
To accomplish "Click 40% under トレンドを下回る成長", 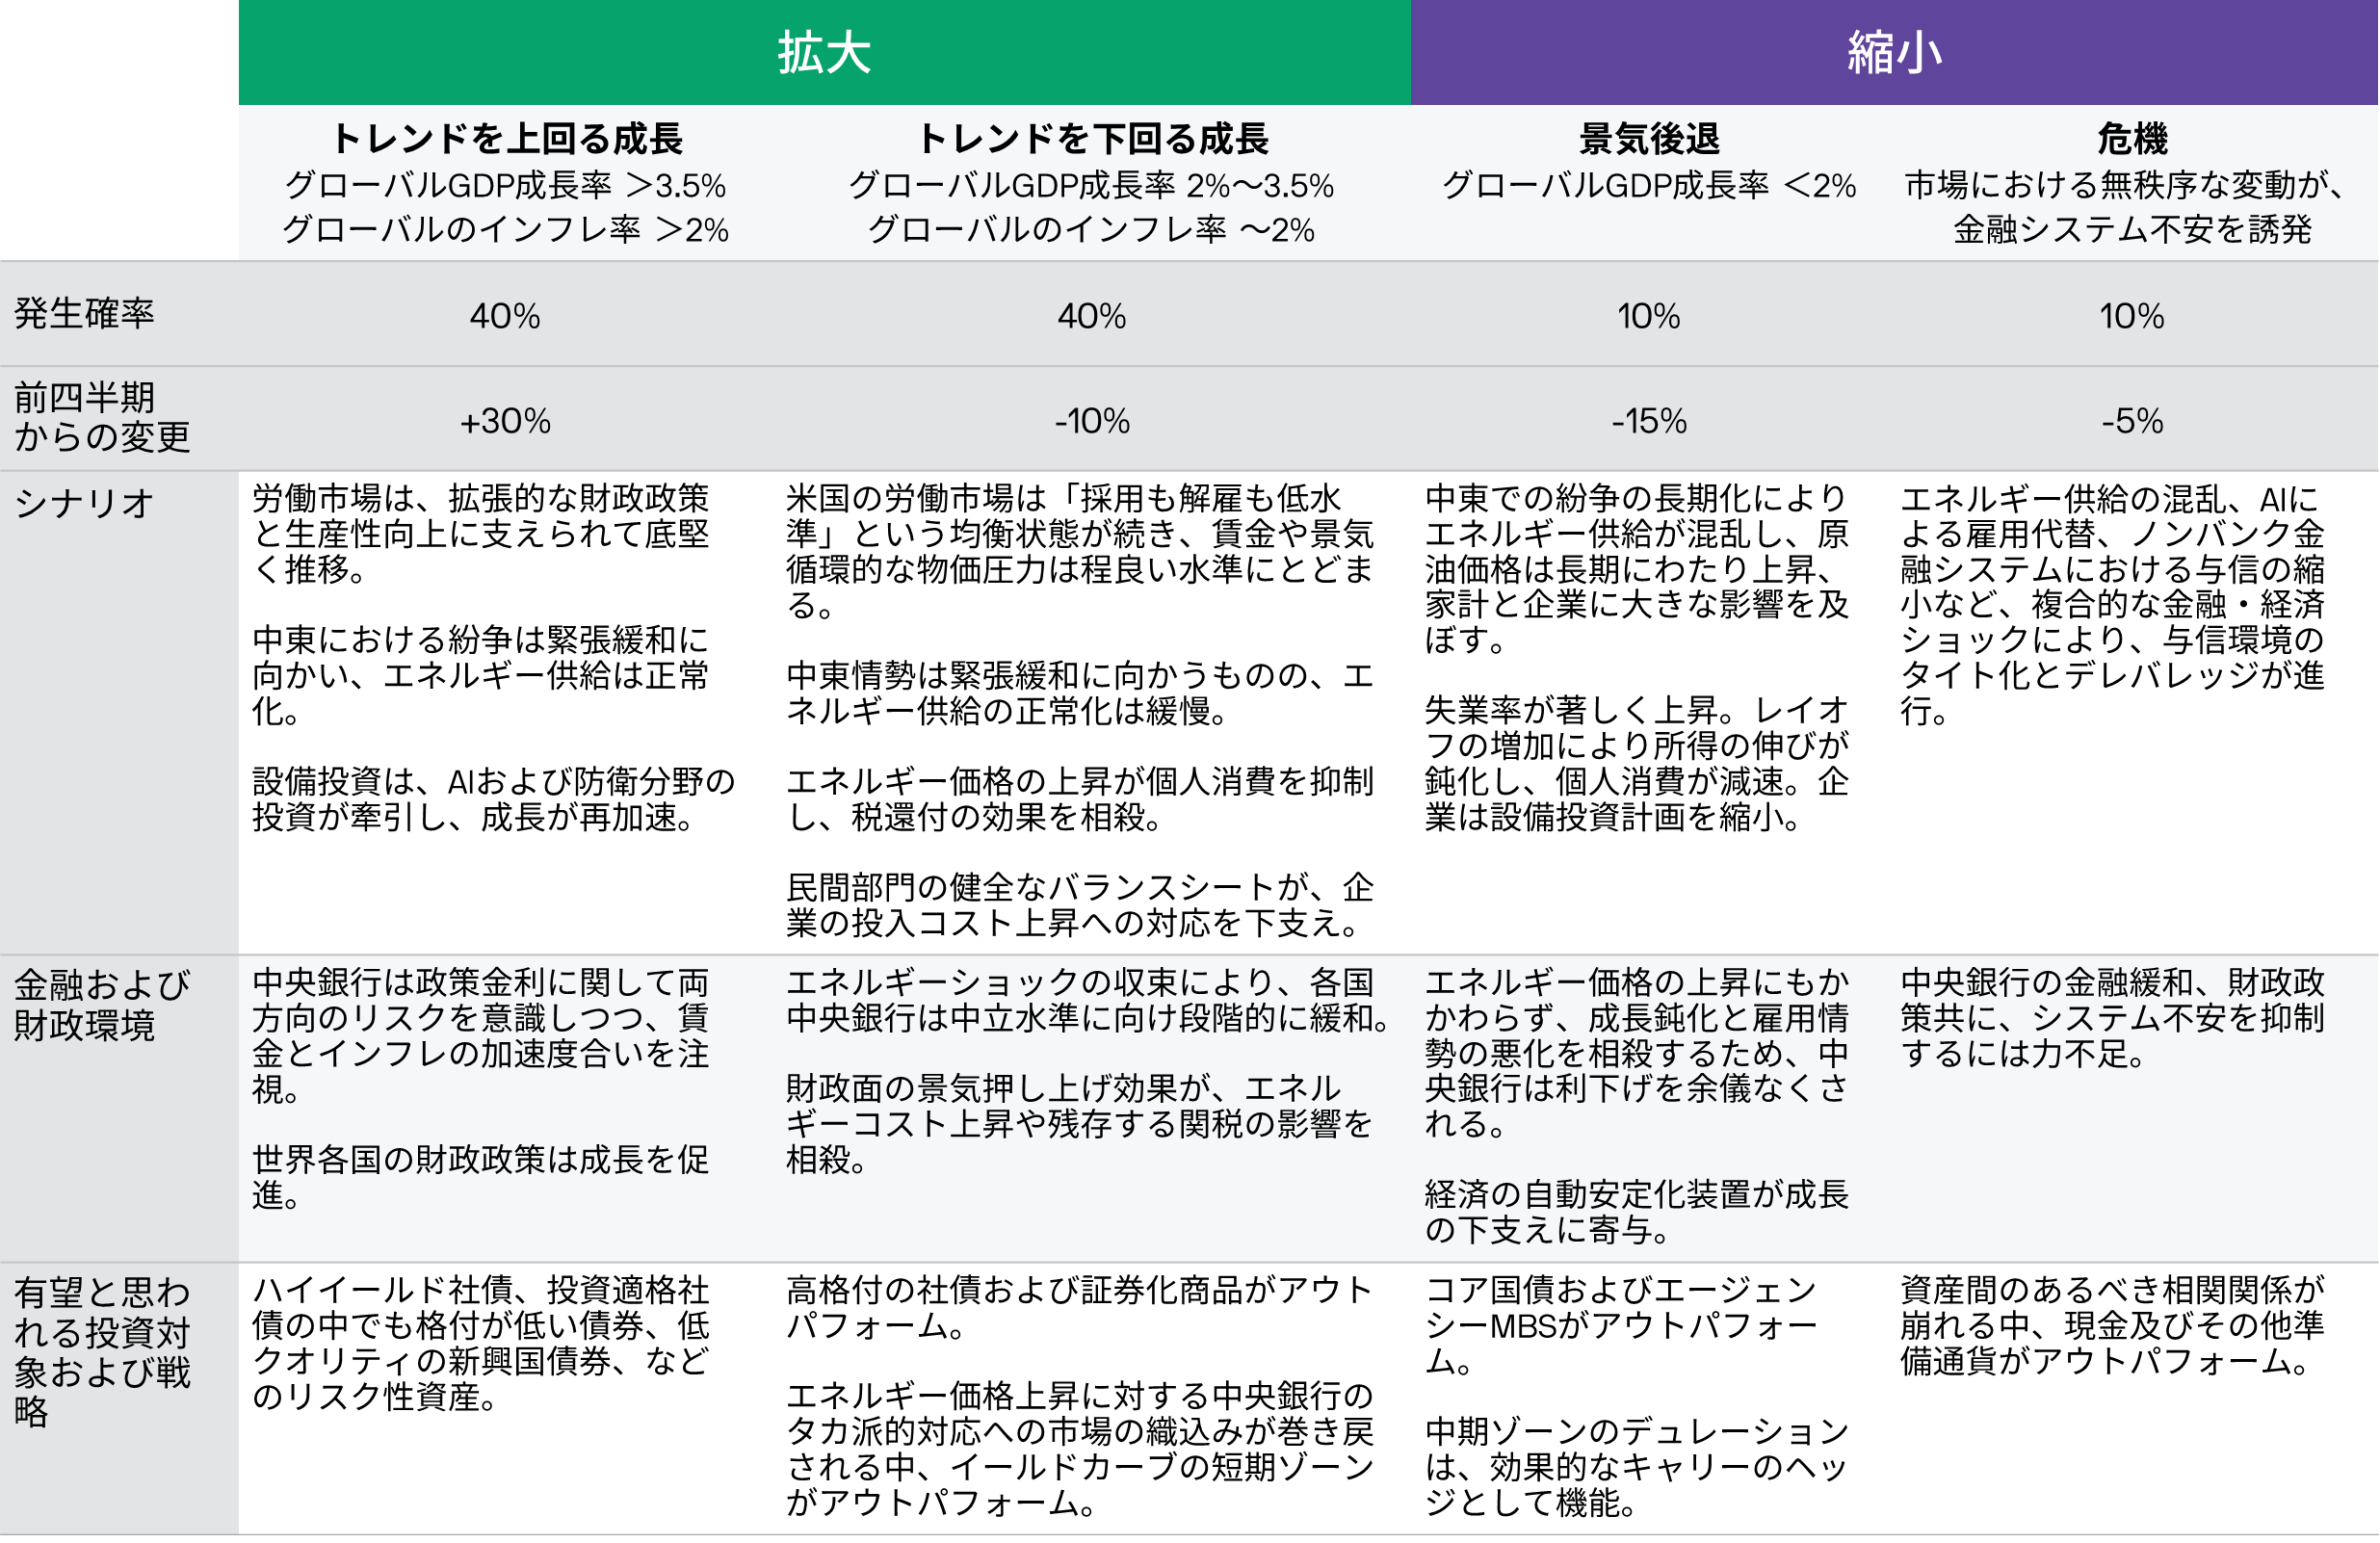I will [x=1092, y=316].
